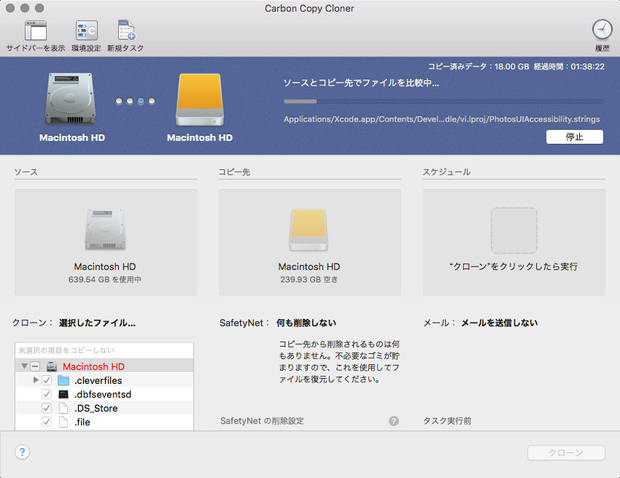620x478 pixels.
Task: Create a 新規タスク new task
Action: pos(126,31)
